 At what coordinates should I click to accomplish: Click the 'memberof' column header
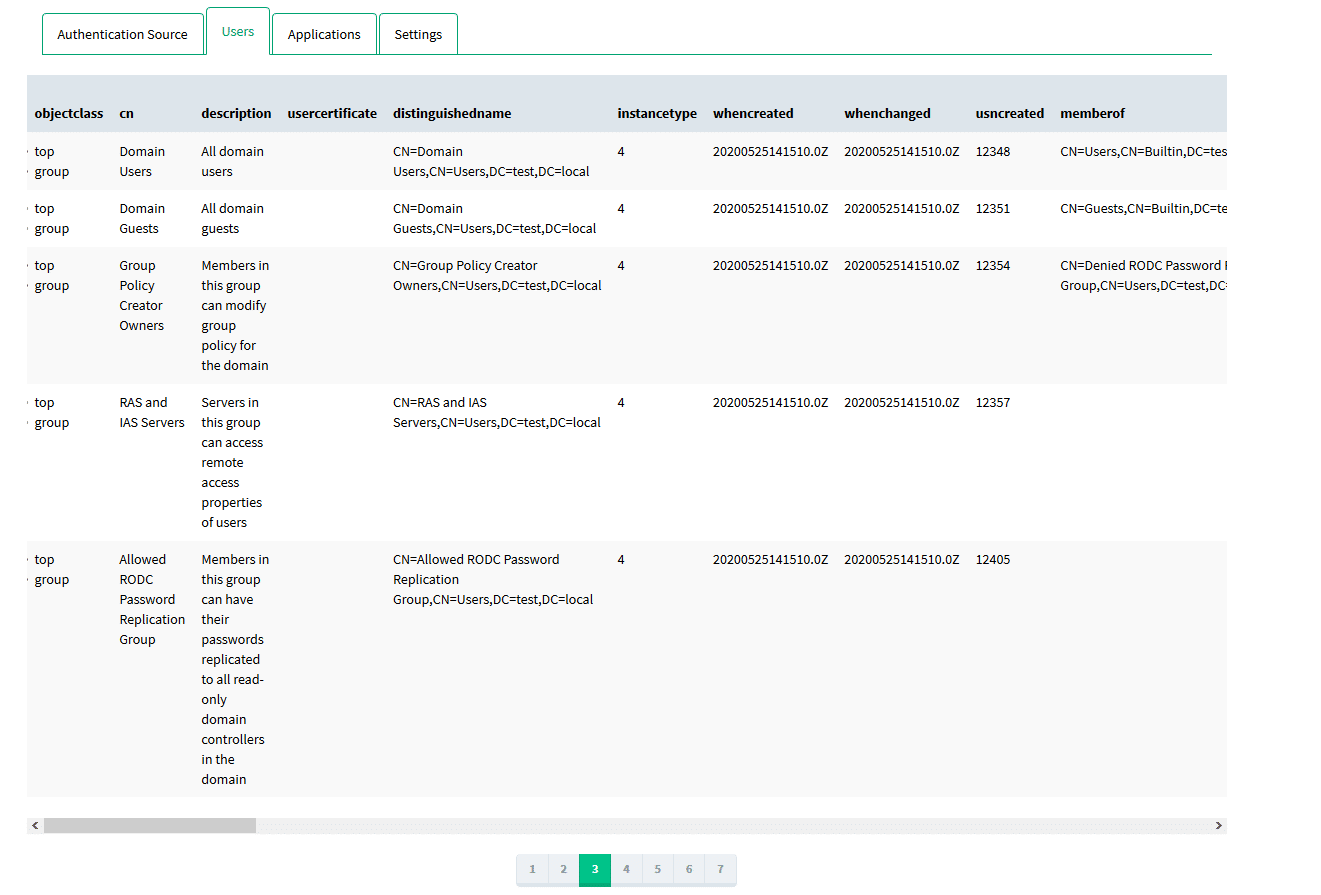(1092, 113)
